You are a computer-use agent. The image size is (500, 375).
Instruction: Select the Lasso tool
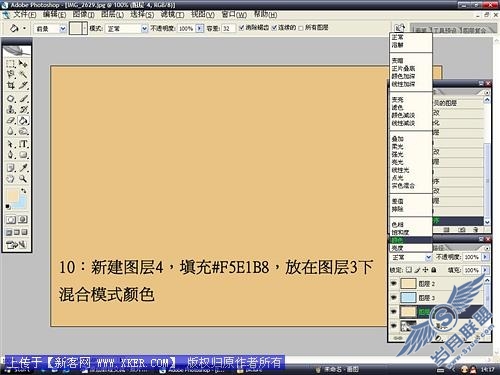(x=11, y=74)
